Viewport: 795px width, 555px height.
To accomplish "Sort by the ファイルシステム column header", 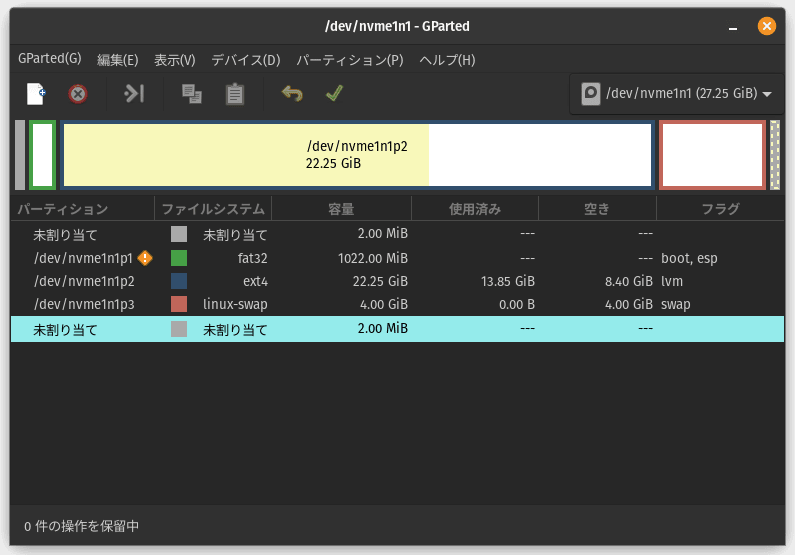I will click(x=213, y=209).
